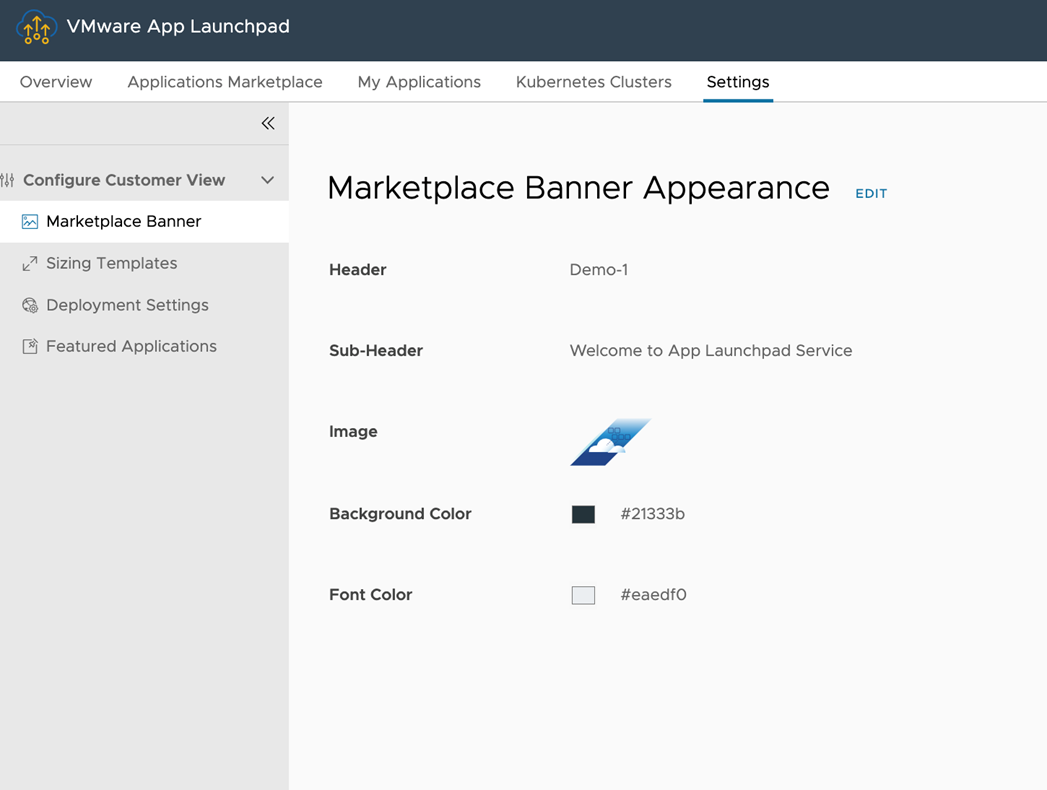Select the Configure Customer View section label
This screenshot has width=1047, height=790.
pyautogui.click(x=124, y=180)
